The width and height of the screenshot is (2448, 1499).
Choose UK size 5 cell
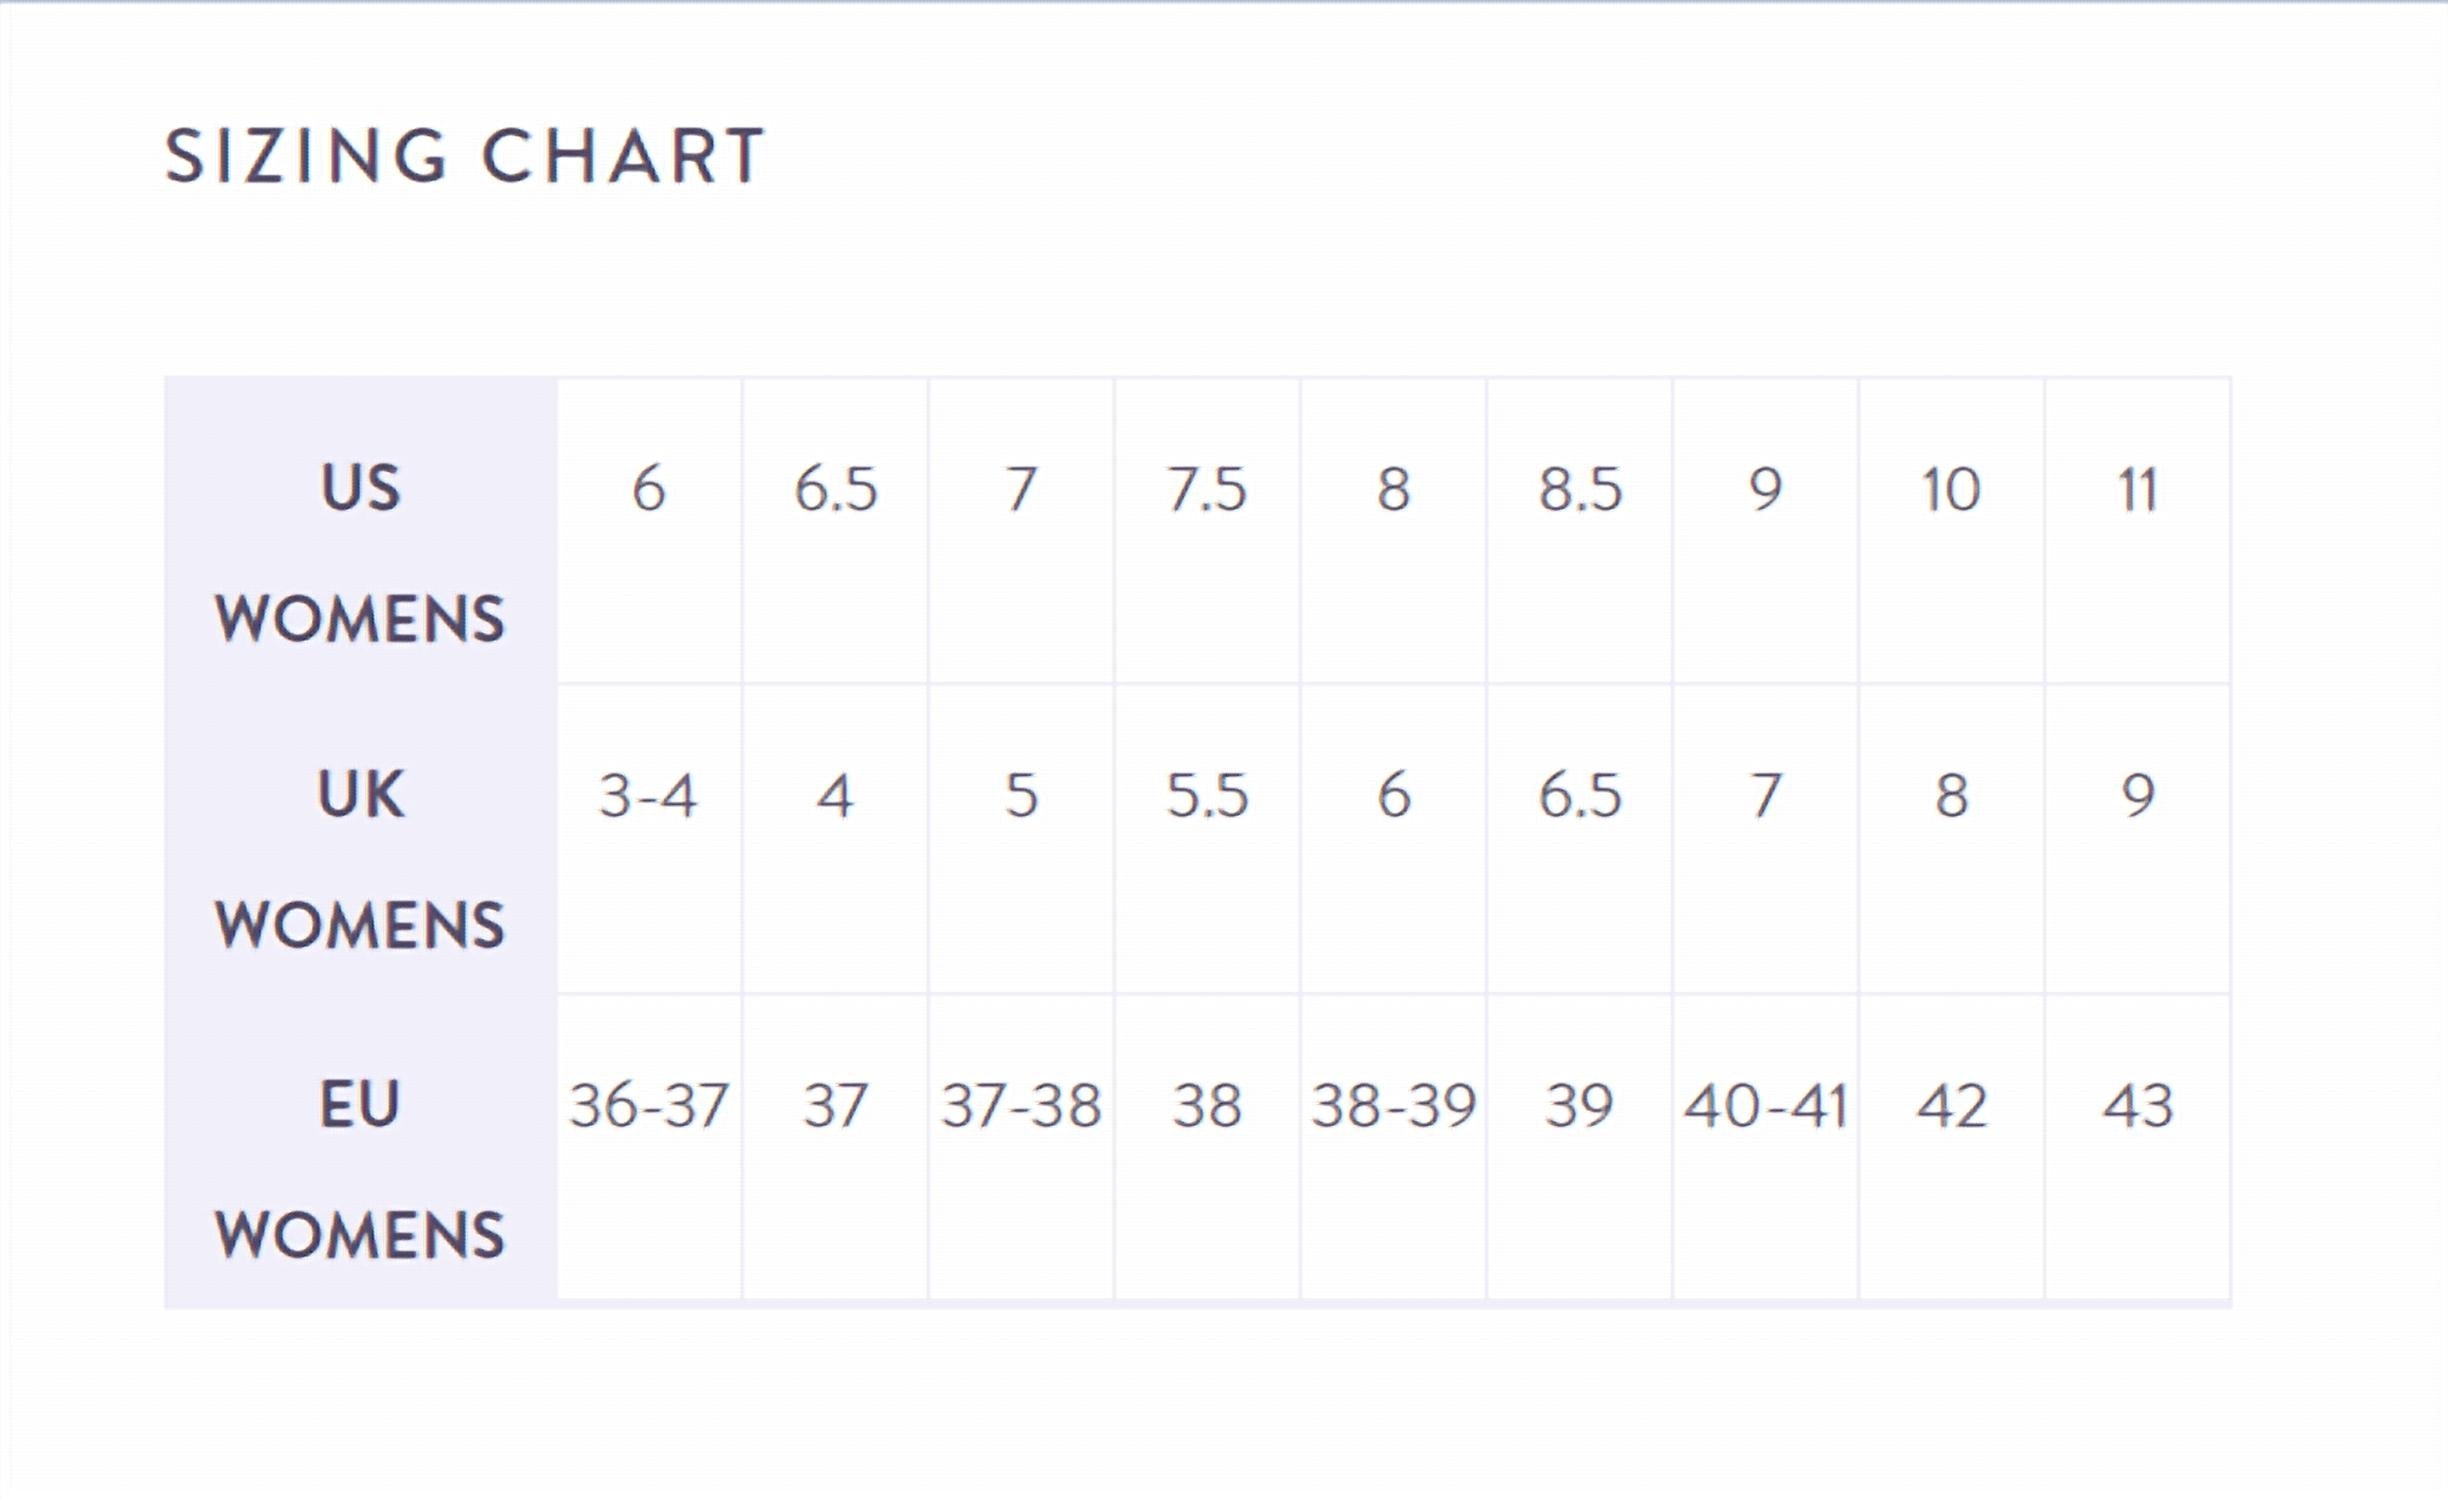[x=1021, y=796]
